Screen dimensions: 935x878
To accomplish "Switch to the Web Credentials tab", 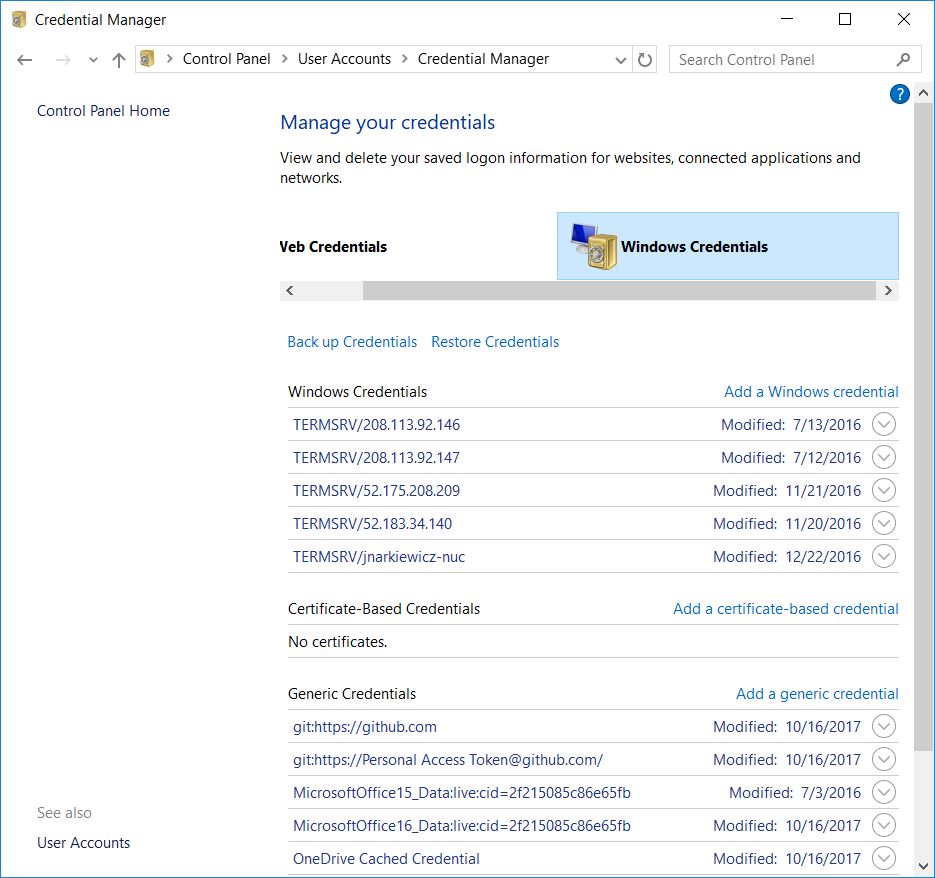I will click(x=332, y=246).
